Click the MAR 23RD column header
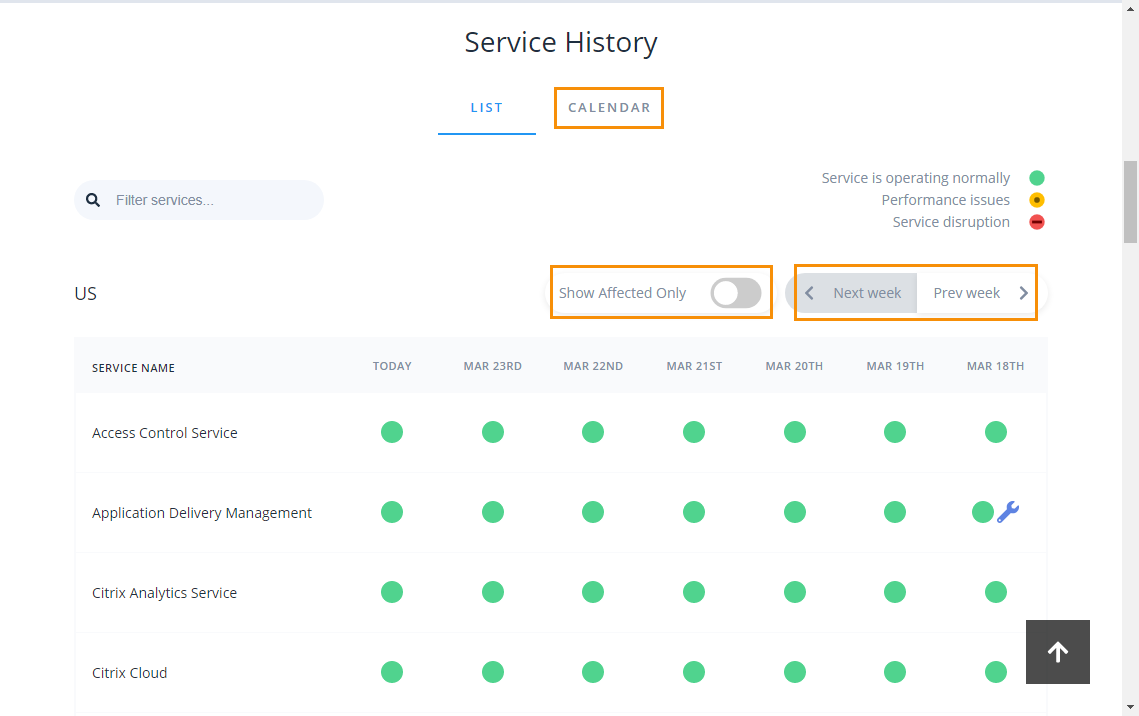 click(493, 366)
